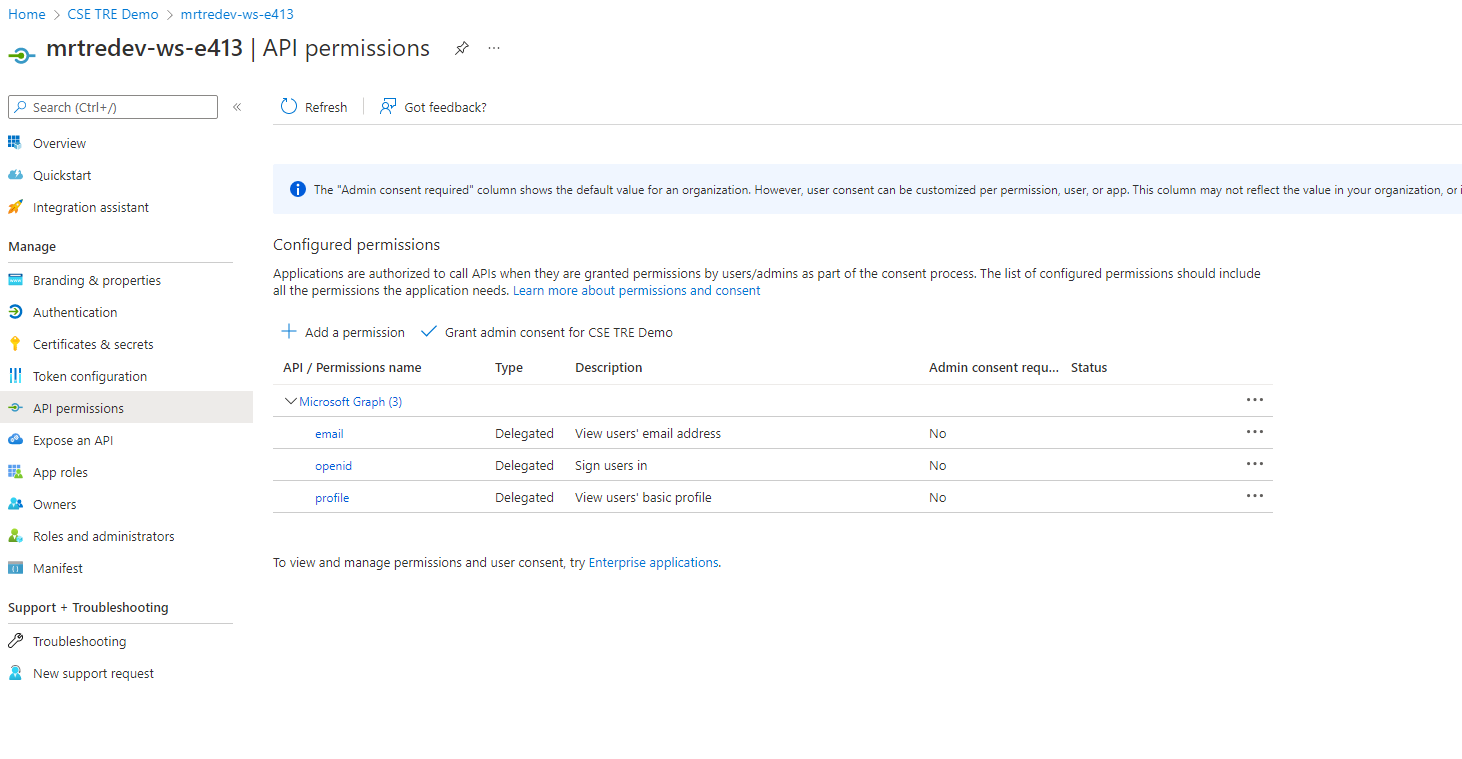This screenshot has height=759, width=1462.
Task: Click the Token configuration icon
Action: click(x=15, y=375)
